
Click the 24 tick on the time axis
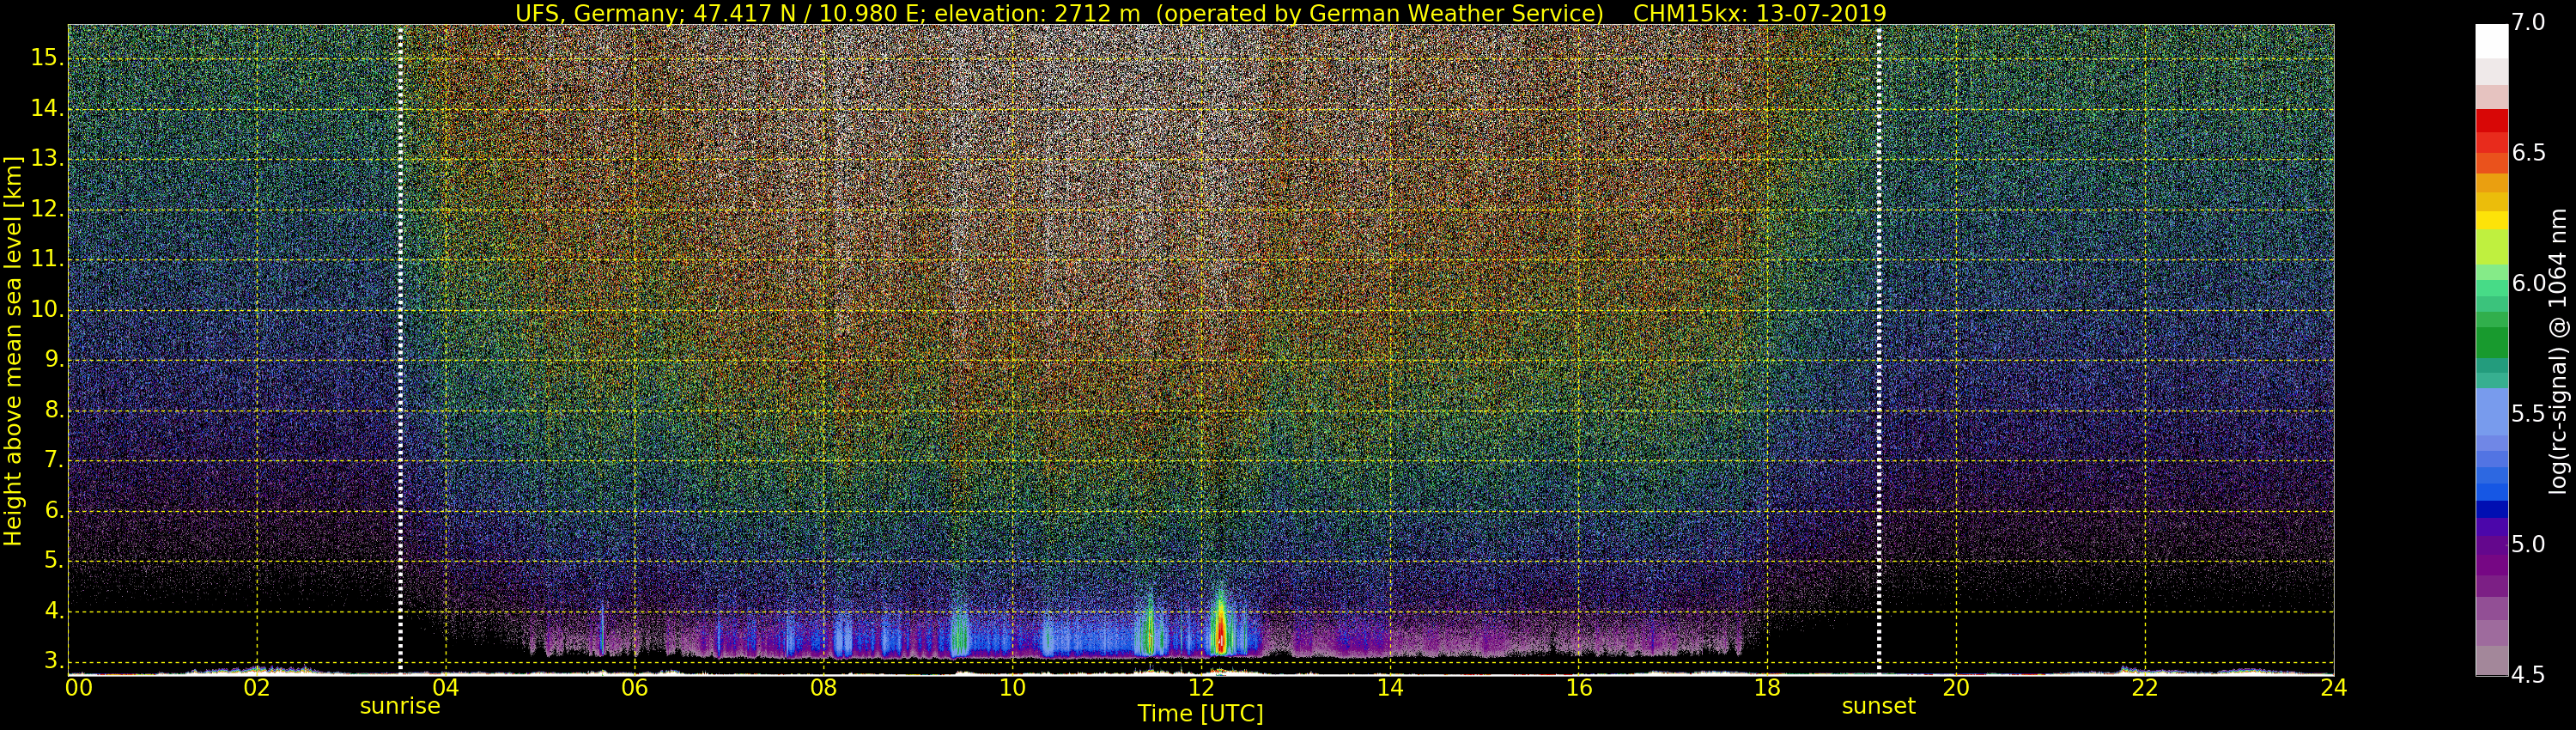point(2333,688)
